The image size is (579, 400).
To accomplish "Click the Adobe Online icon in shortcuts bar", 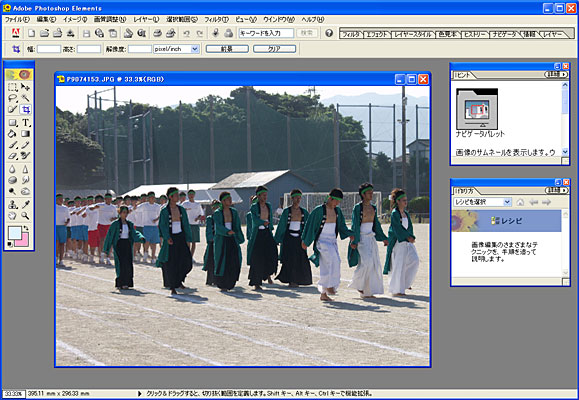I will pyautogui.click(x=16, y=33).
